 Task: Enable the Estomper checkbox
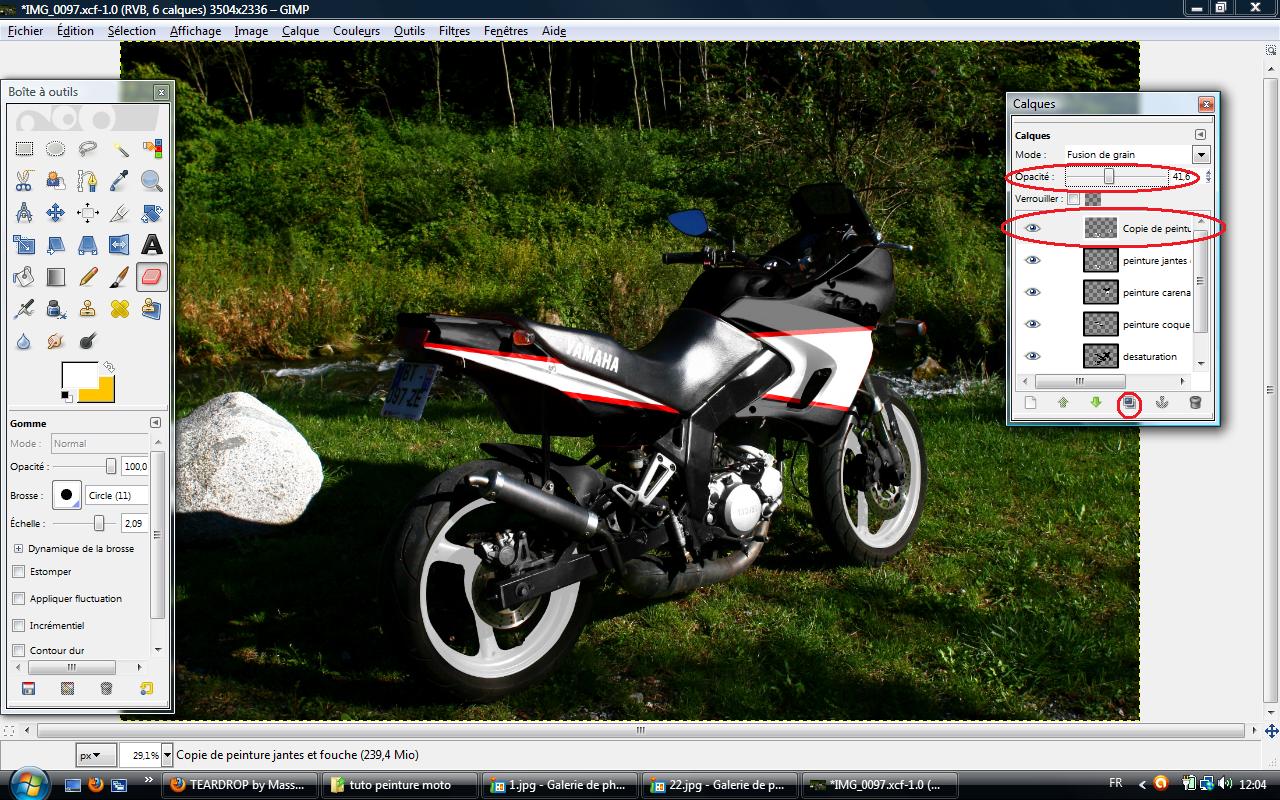[x=18, y=571]
